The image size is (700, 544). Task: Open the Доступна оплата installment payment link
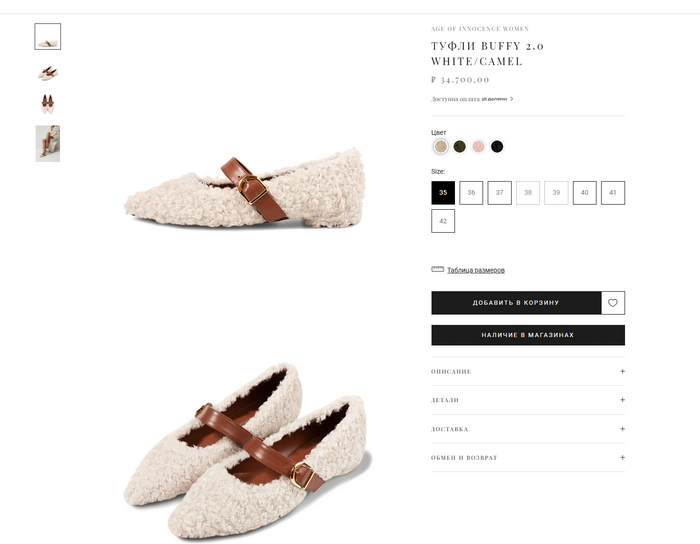(472, 99)
